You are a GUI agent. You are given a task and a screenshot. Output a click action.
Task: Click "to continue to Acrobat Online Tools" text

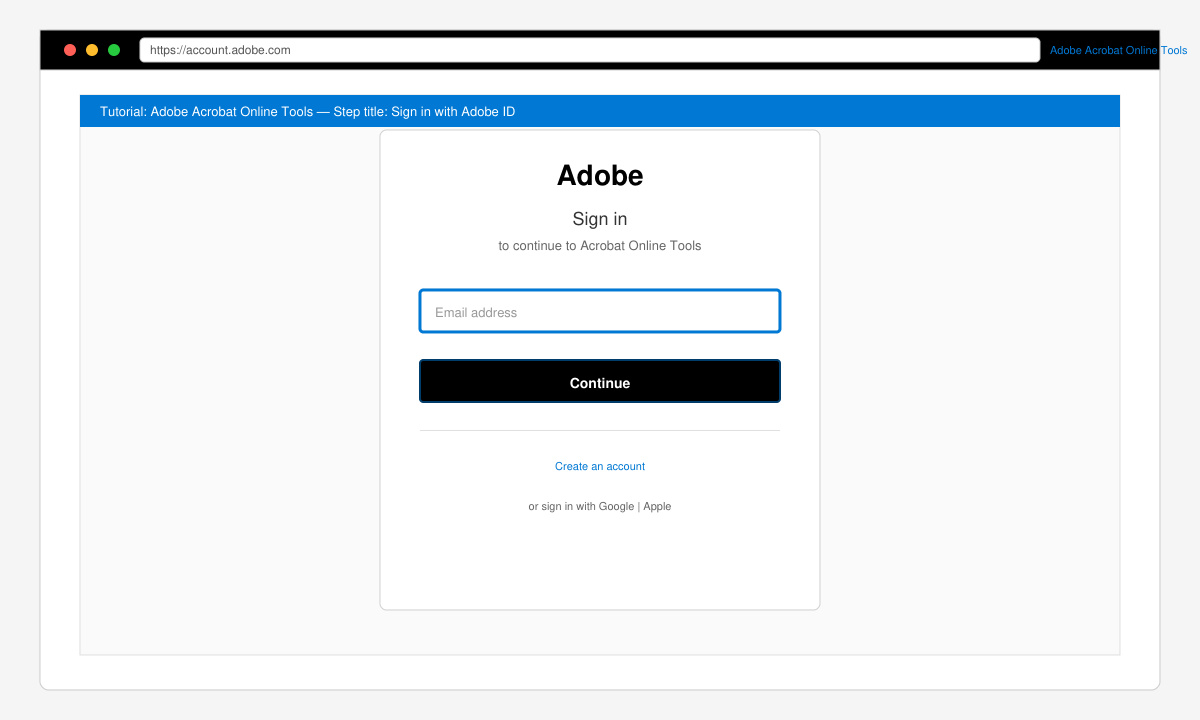click(x=600, y=246)
